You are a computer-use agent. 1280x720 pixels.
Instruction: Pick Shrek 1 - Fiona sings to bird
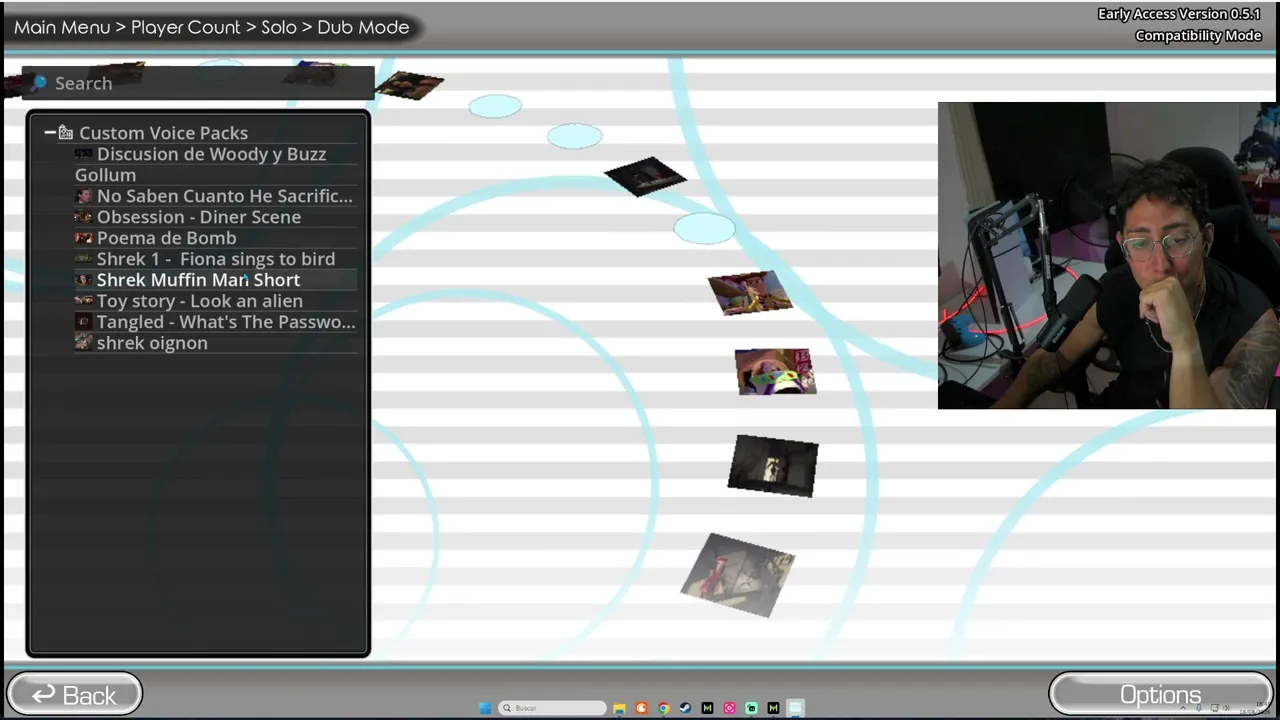coord(215,259)
